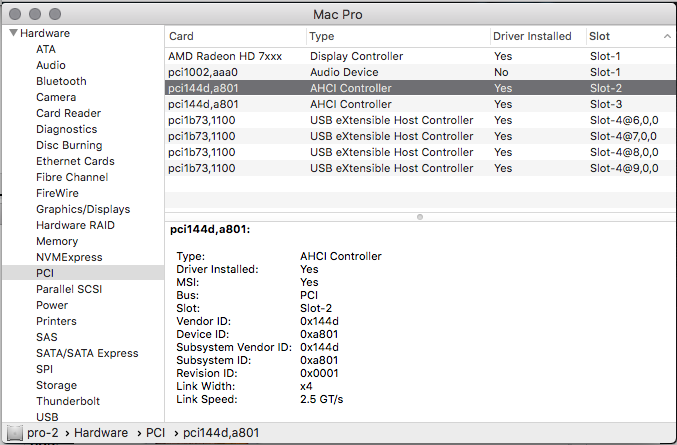Select ATA in the sidebar

pyautogui.click(x=46, y=49)
